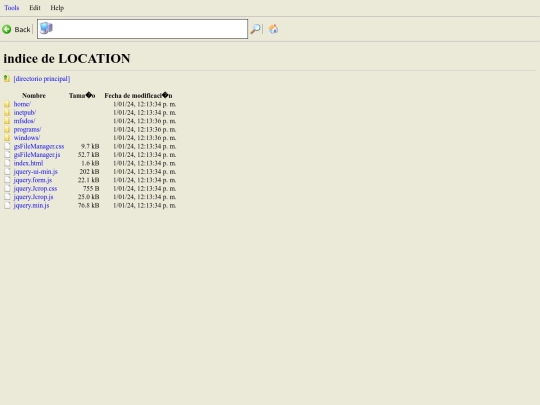Focus the address bar input field
The width and height of the screenshot is (540, 405).
coord(142,29)
